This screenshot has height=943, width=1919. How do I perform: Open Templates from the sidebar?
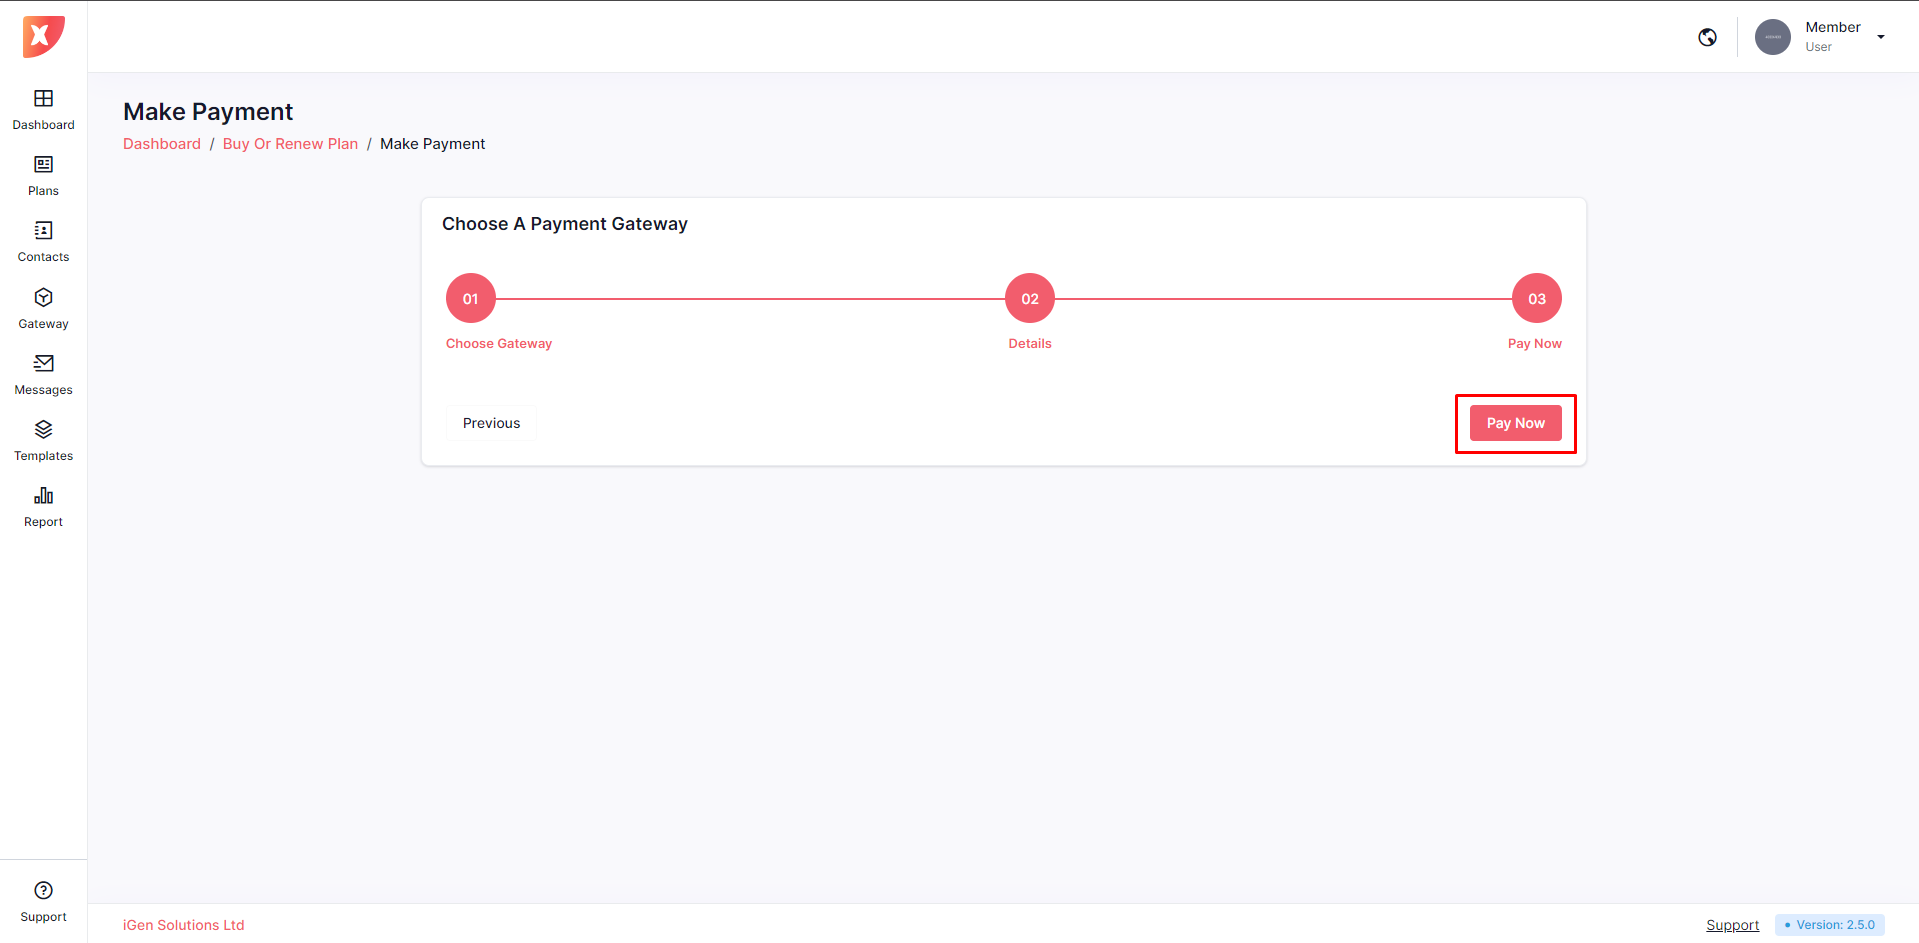[x=43, y=430]
